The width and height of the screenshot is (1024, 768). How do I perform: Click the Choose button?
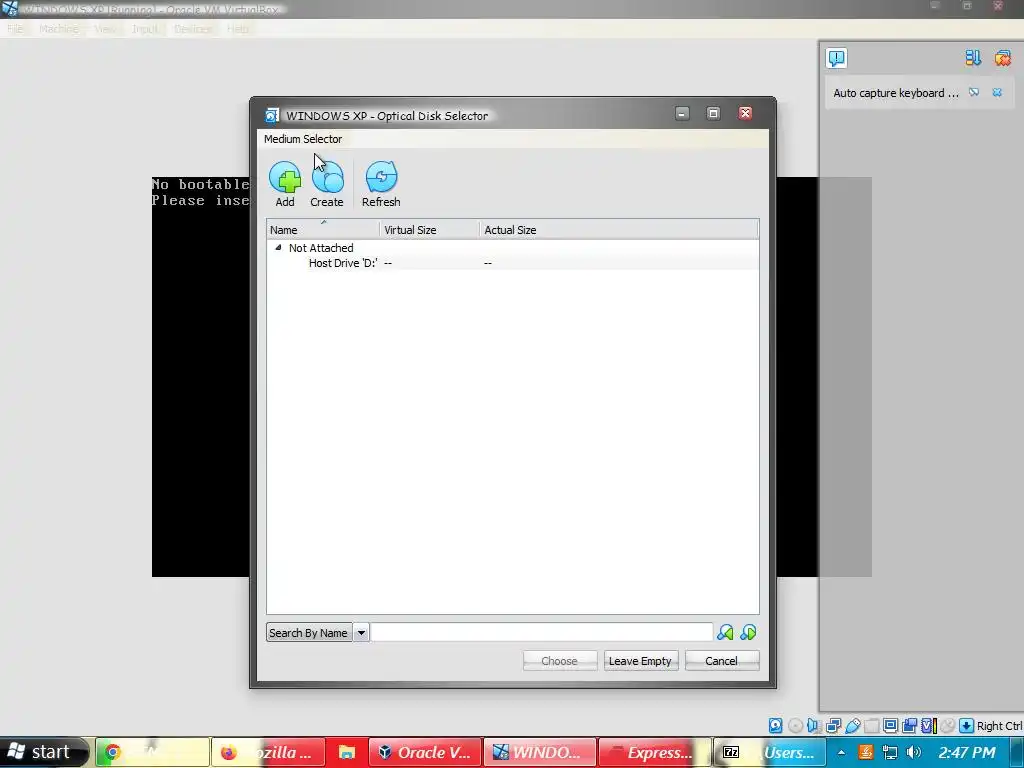pyautogui.click(x=560, y=661)
